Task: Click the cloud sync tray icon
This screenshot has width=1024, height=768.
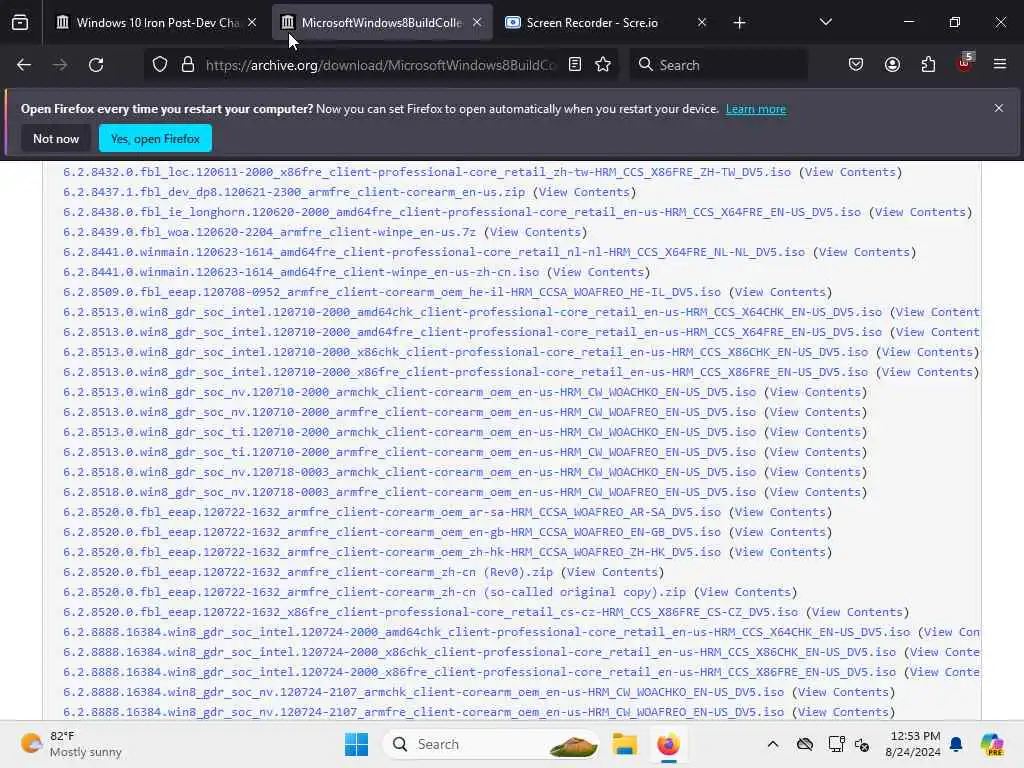Action: (805, 744)
